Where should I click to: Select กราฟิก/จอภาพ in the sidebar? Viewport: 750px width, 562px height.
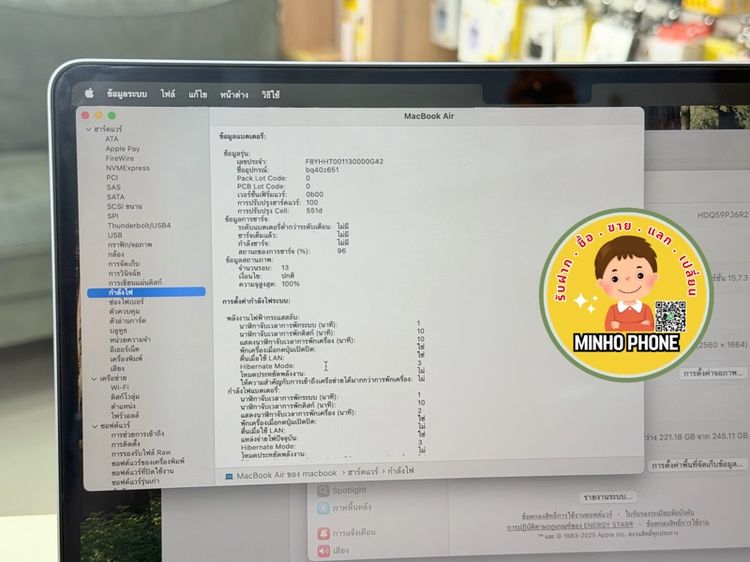pos(130,244)
